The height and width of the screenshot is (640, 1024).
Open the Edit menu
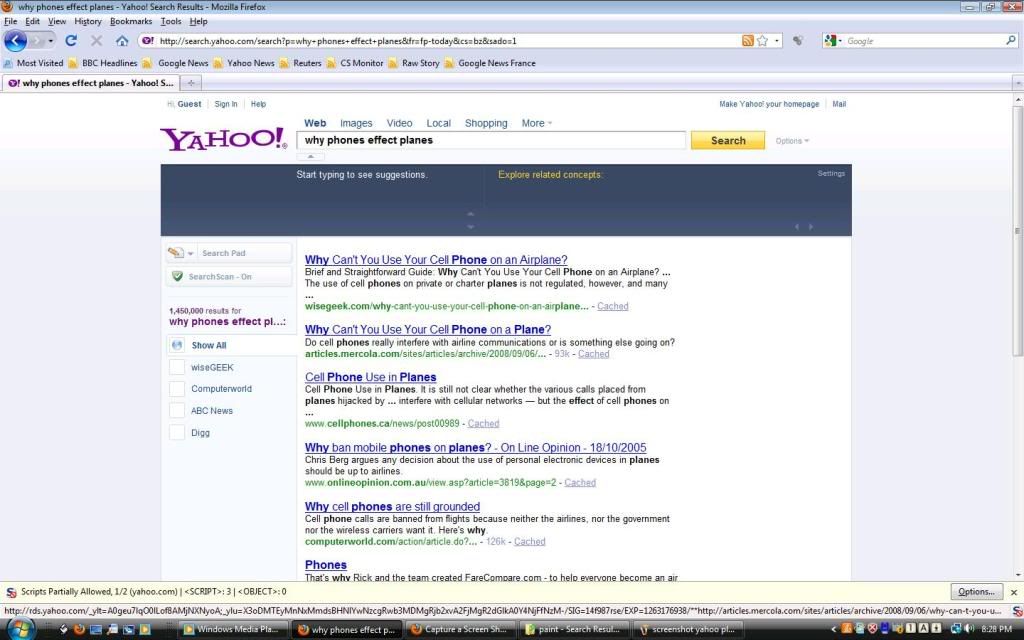pos(33,21)
